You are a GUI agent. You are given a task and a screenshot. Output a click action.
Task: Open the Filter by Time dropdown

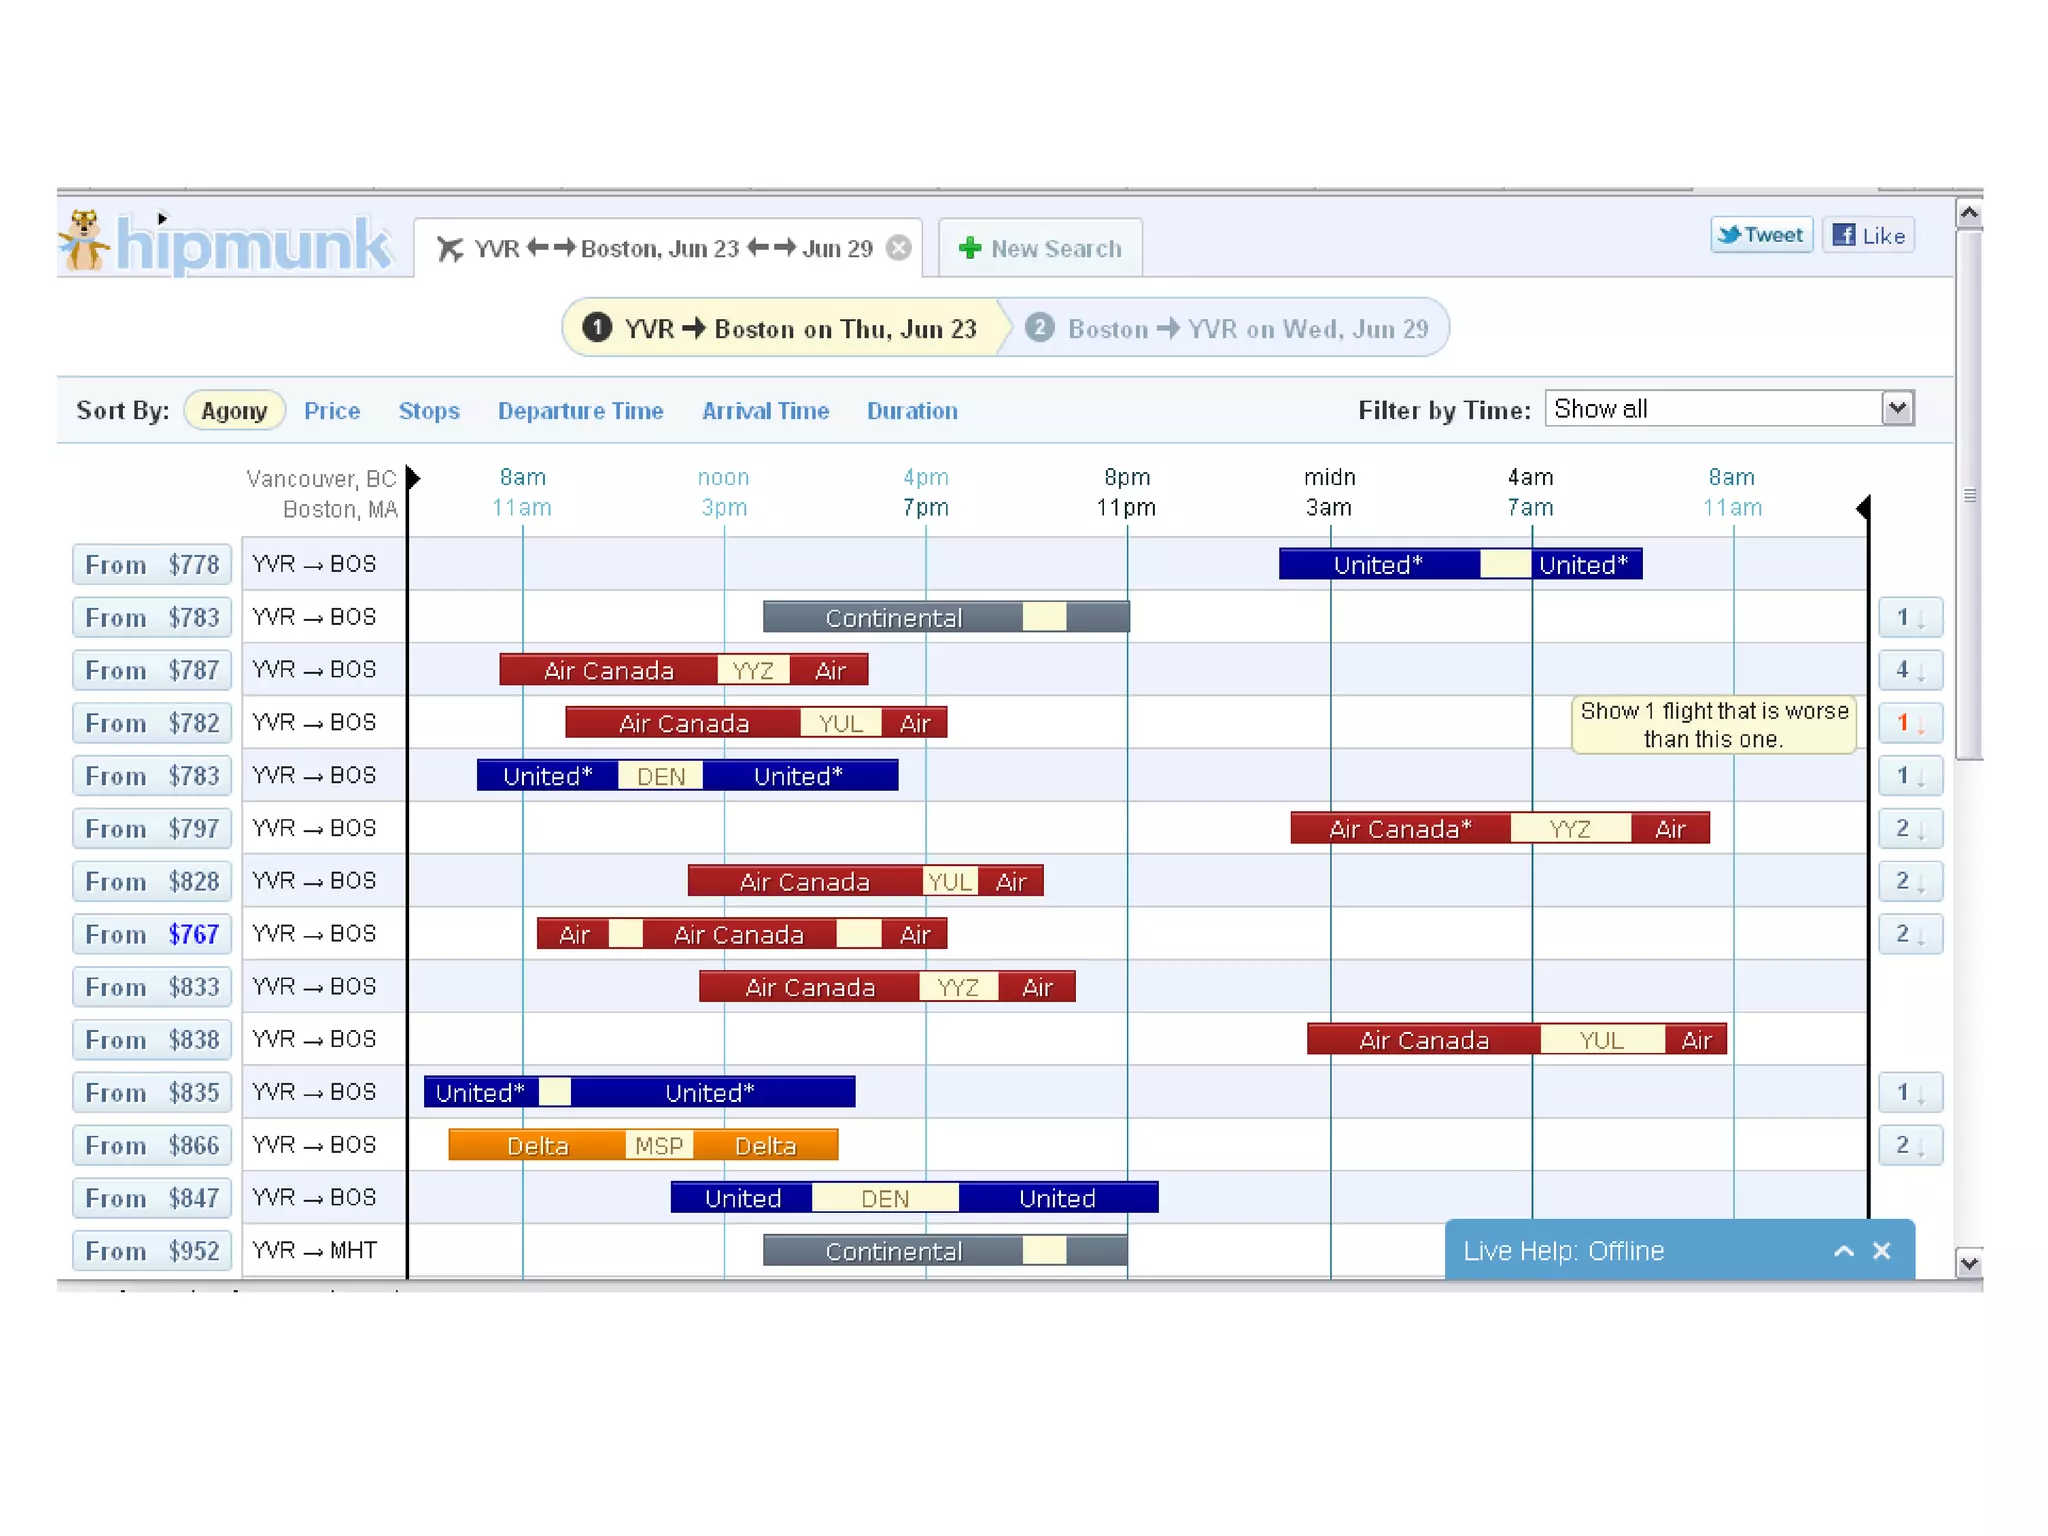tap(1729, 408)
